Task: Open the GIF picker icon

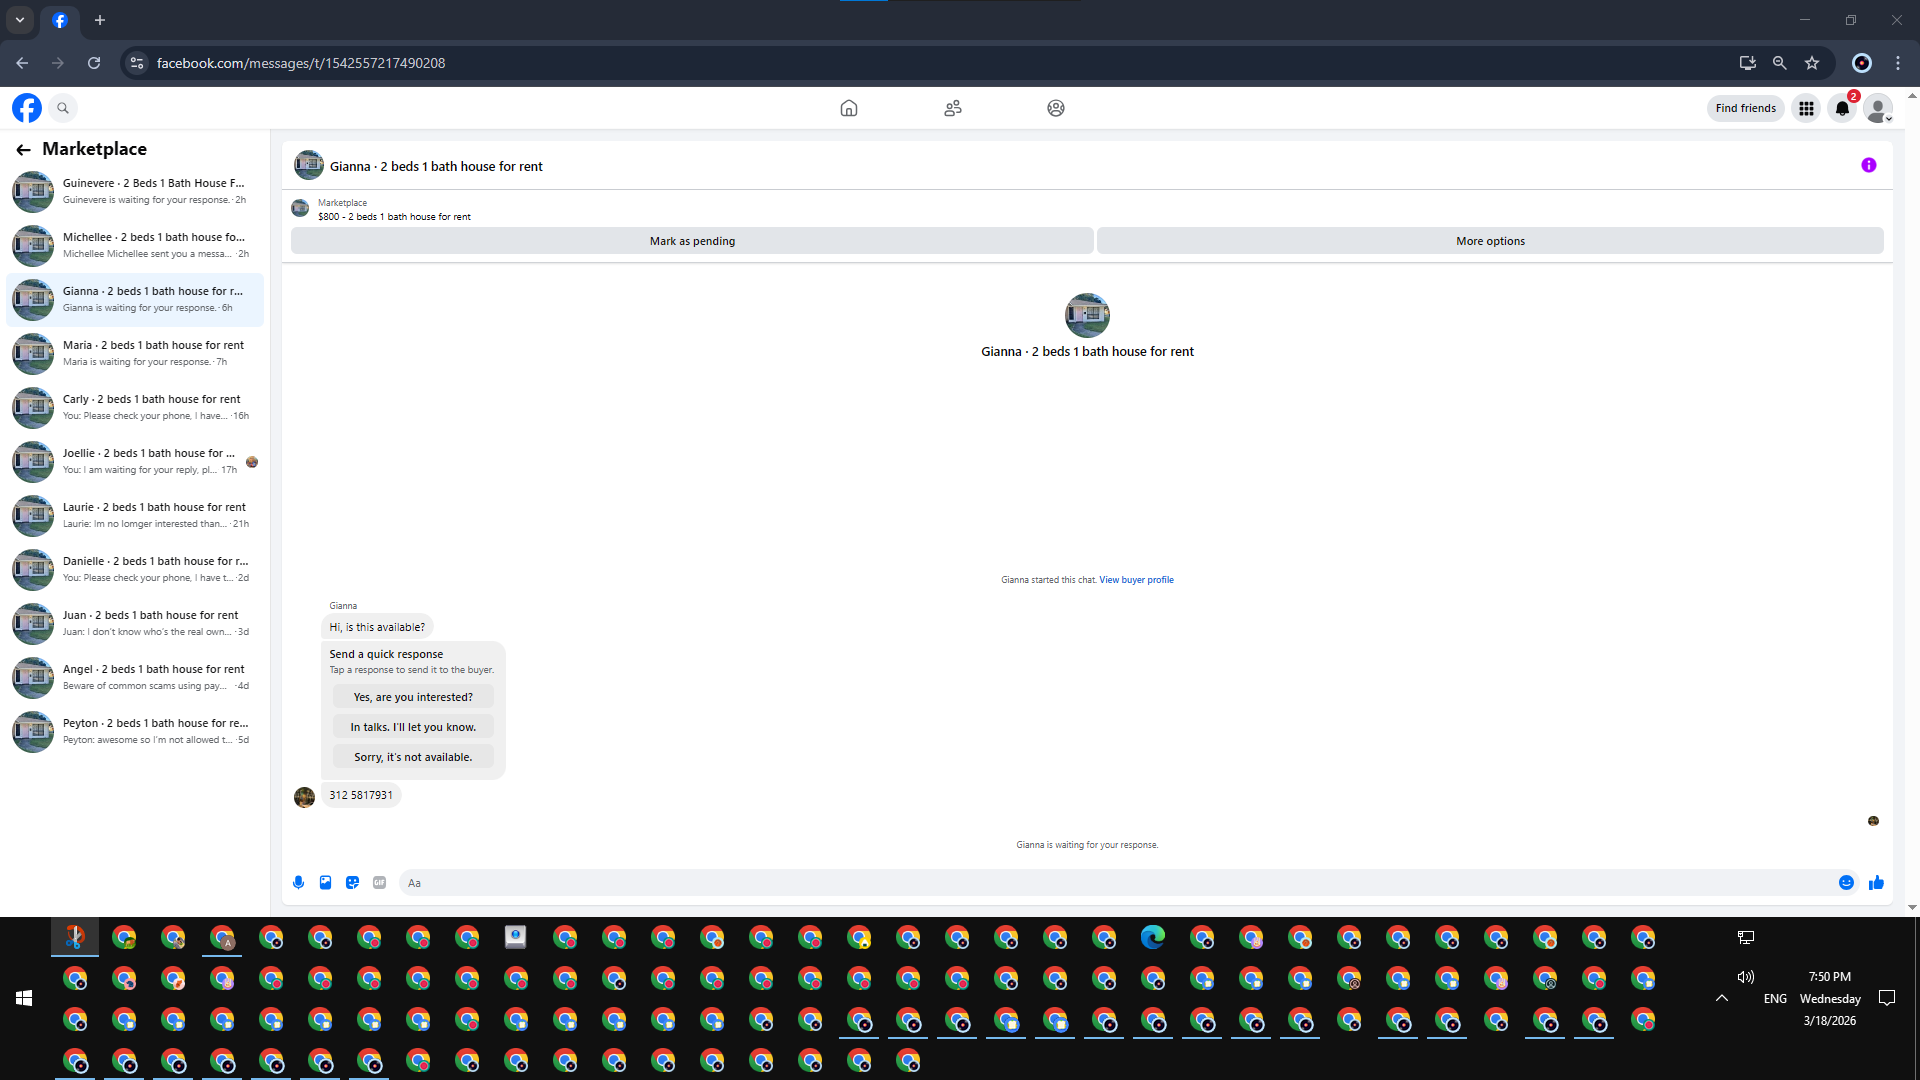Action: coord(379,882)
